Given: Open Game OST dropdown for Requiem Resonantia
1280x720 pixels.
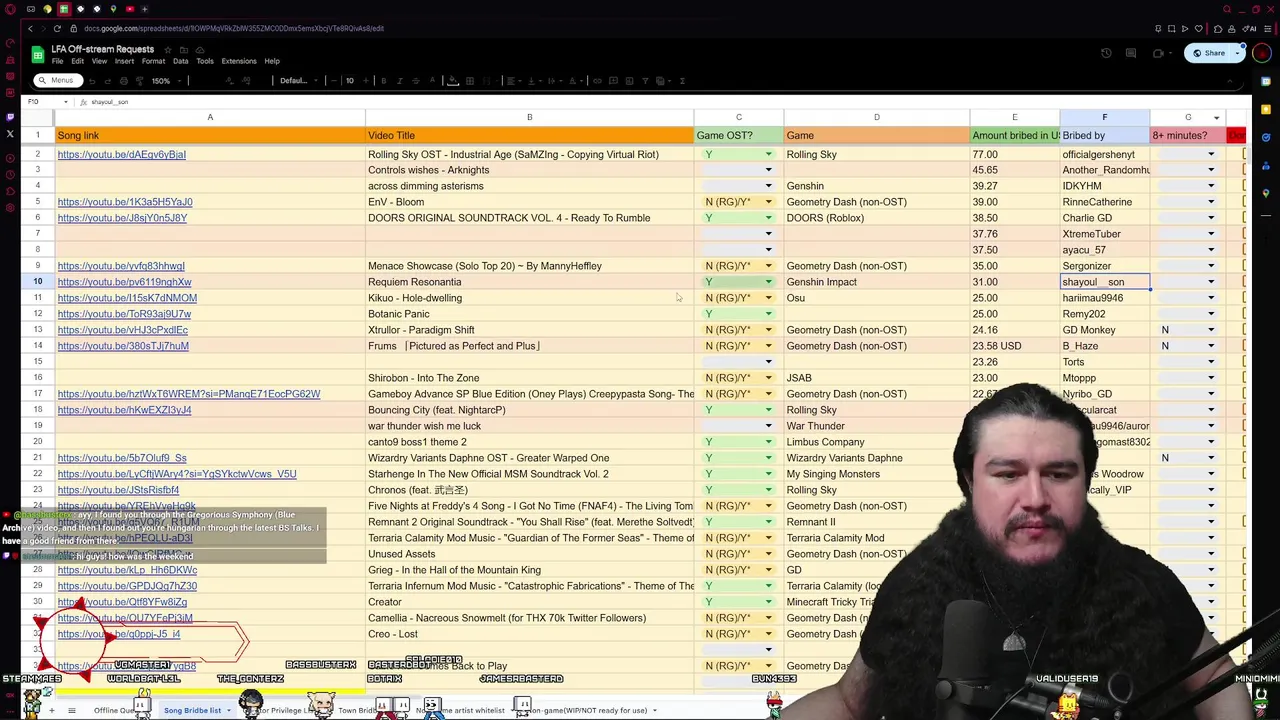Looking at the screenshot, I should coord(768,282).
